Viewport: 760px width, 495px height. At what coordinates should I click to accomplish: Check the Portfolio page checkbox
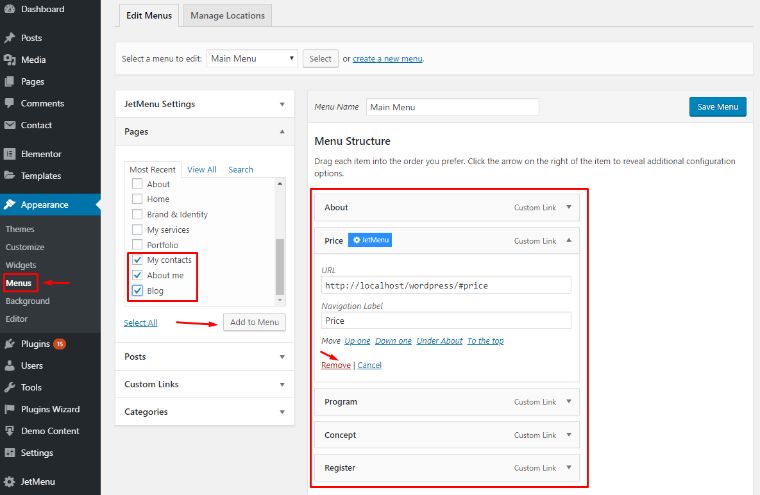tap(138, 245)
